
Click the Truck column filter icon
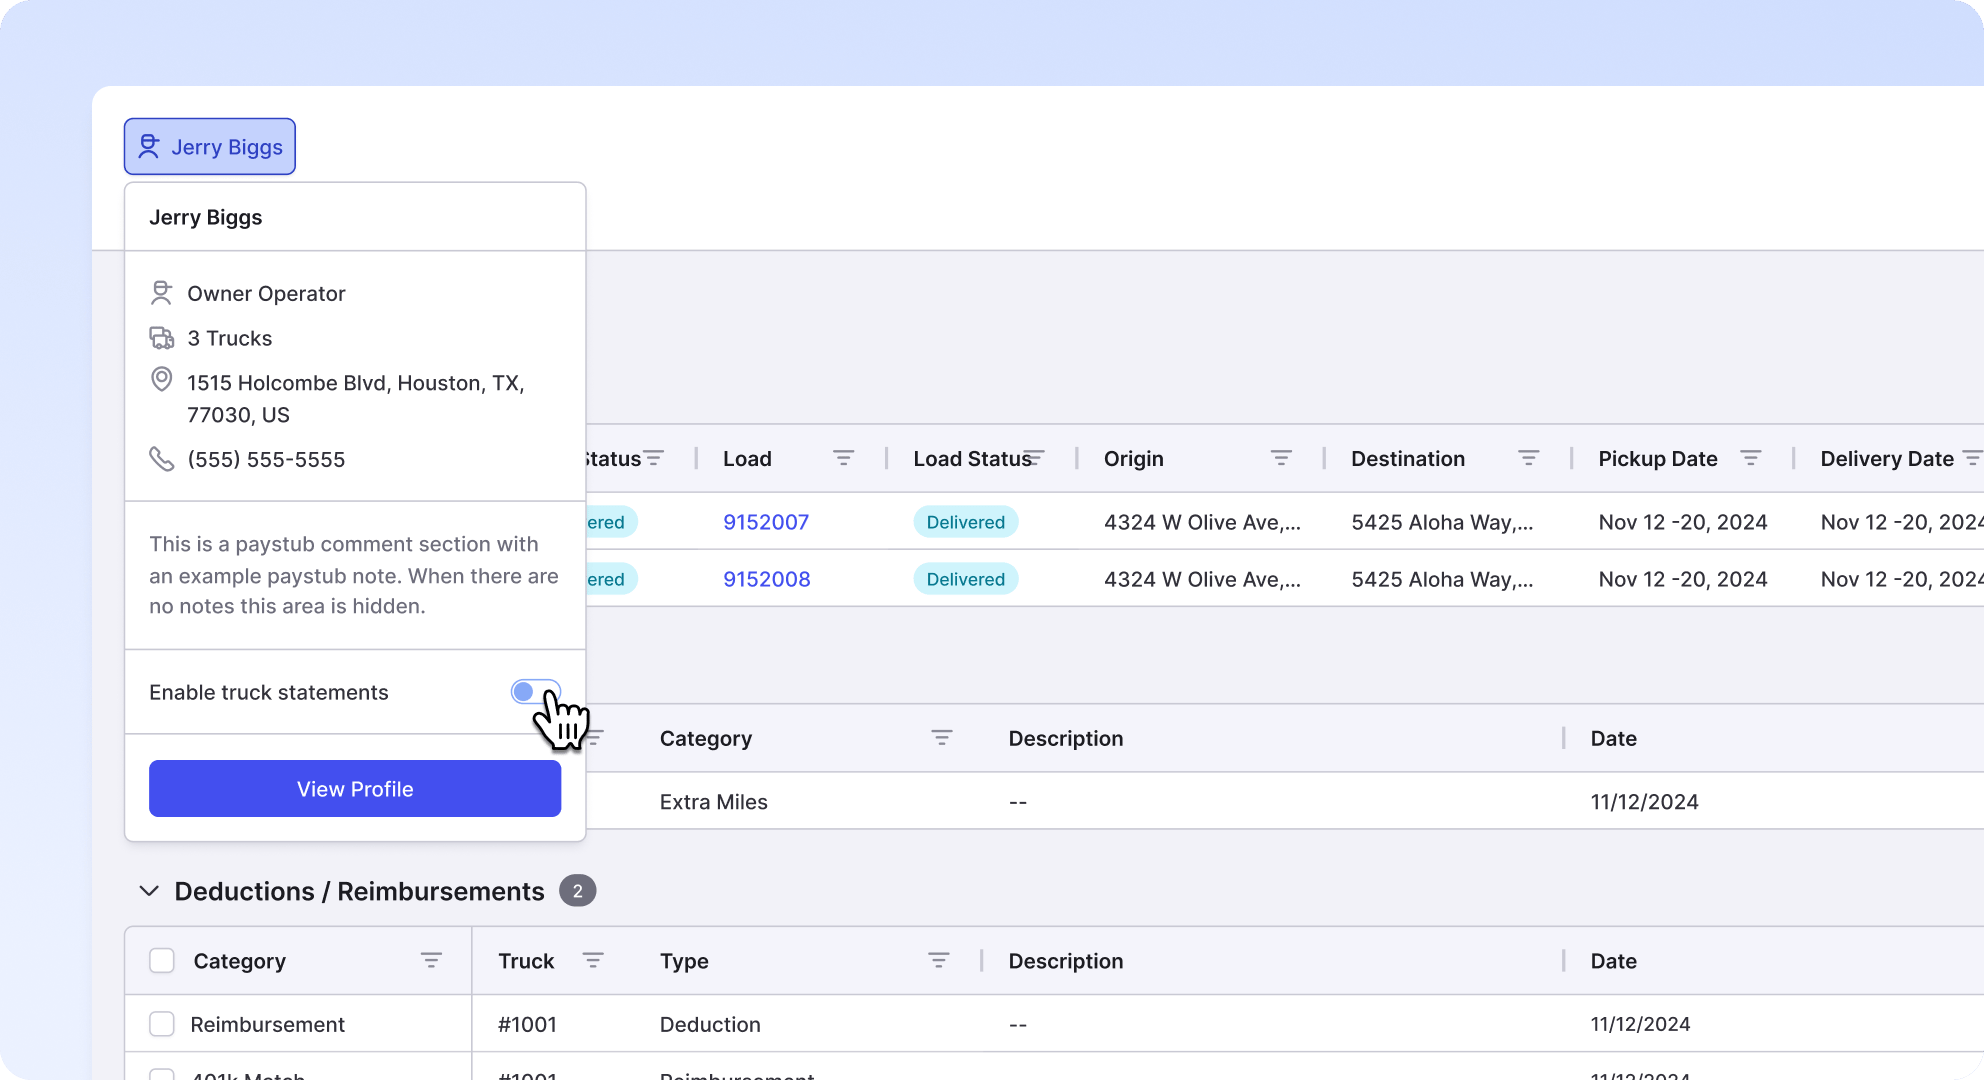click(x=593, y=960)
